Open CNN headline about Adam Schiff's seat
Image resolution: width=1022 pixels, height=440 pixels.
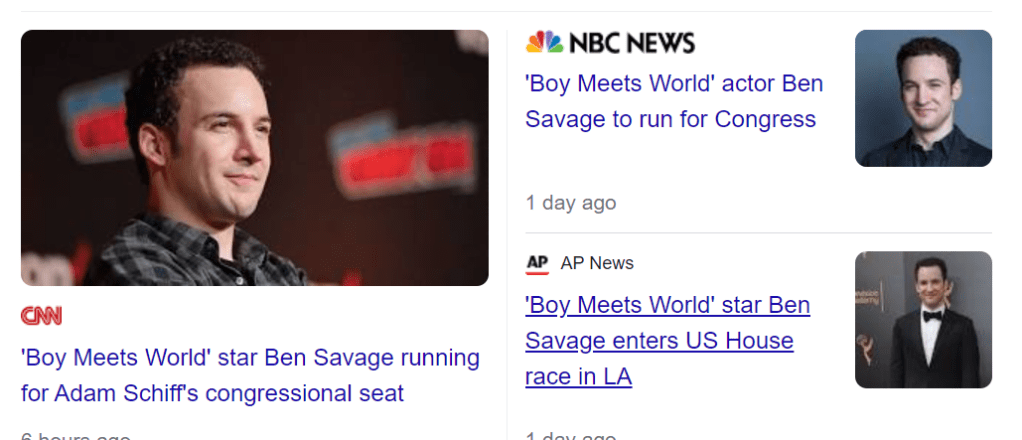(250, 375)
